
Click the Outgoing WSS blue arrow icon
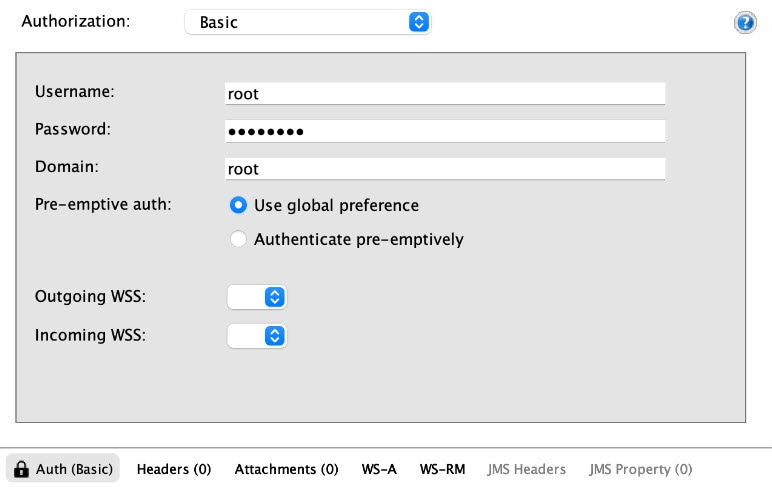(x=275, y=297)
